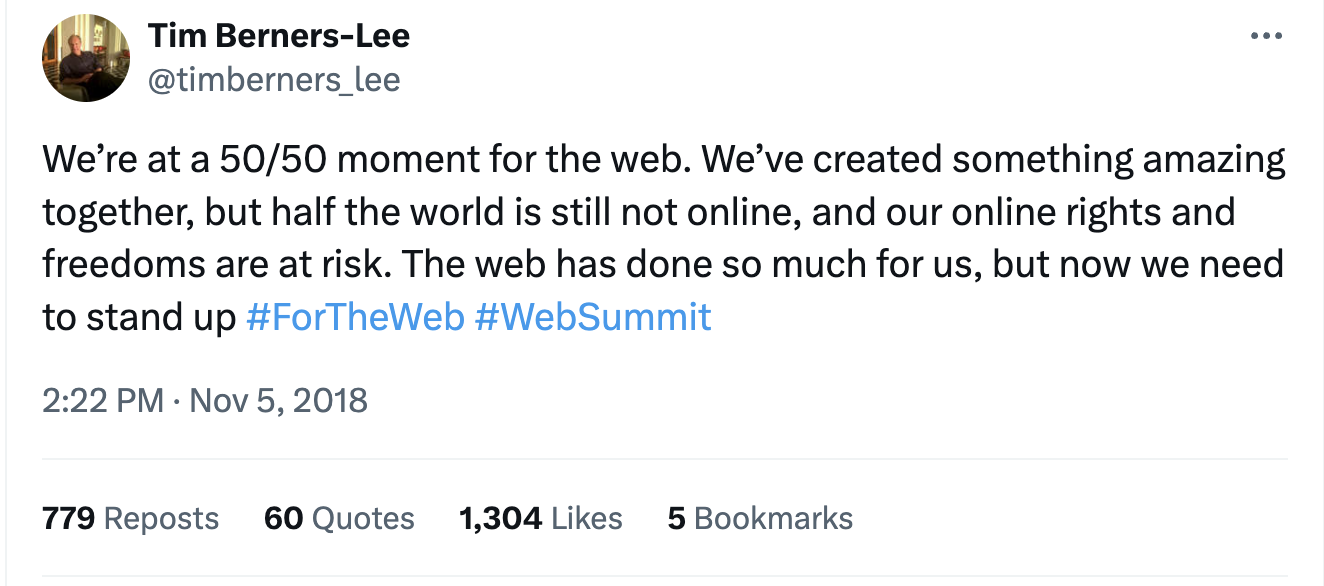Click the @timberners_lee handle

pyautogui.click(x=274, y=80)
